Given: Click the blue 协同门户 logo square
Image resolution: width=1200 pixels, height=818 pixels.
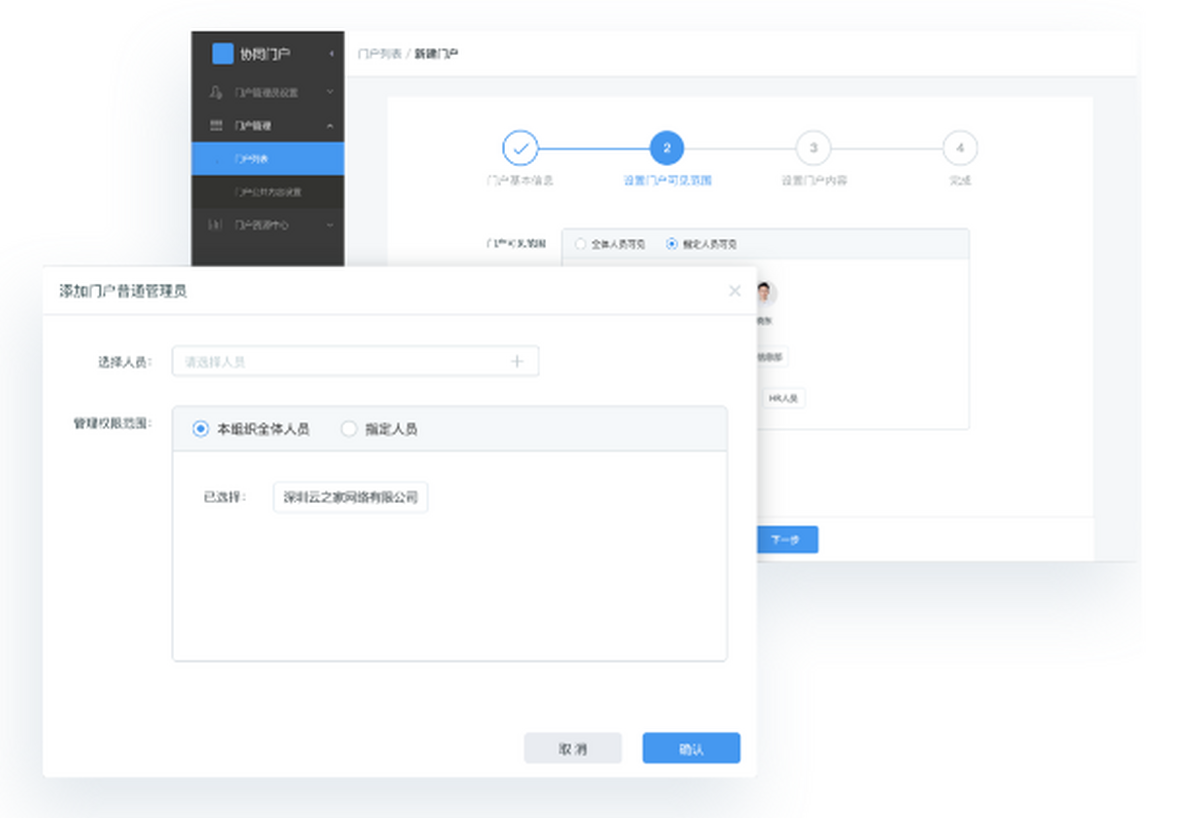Looking at the screenshot, I should 222,54.
